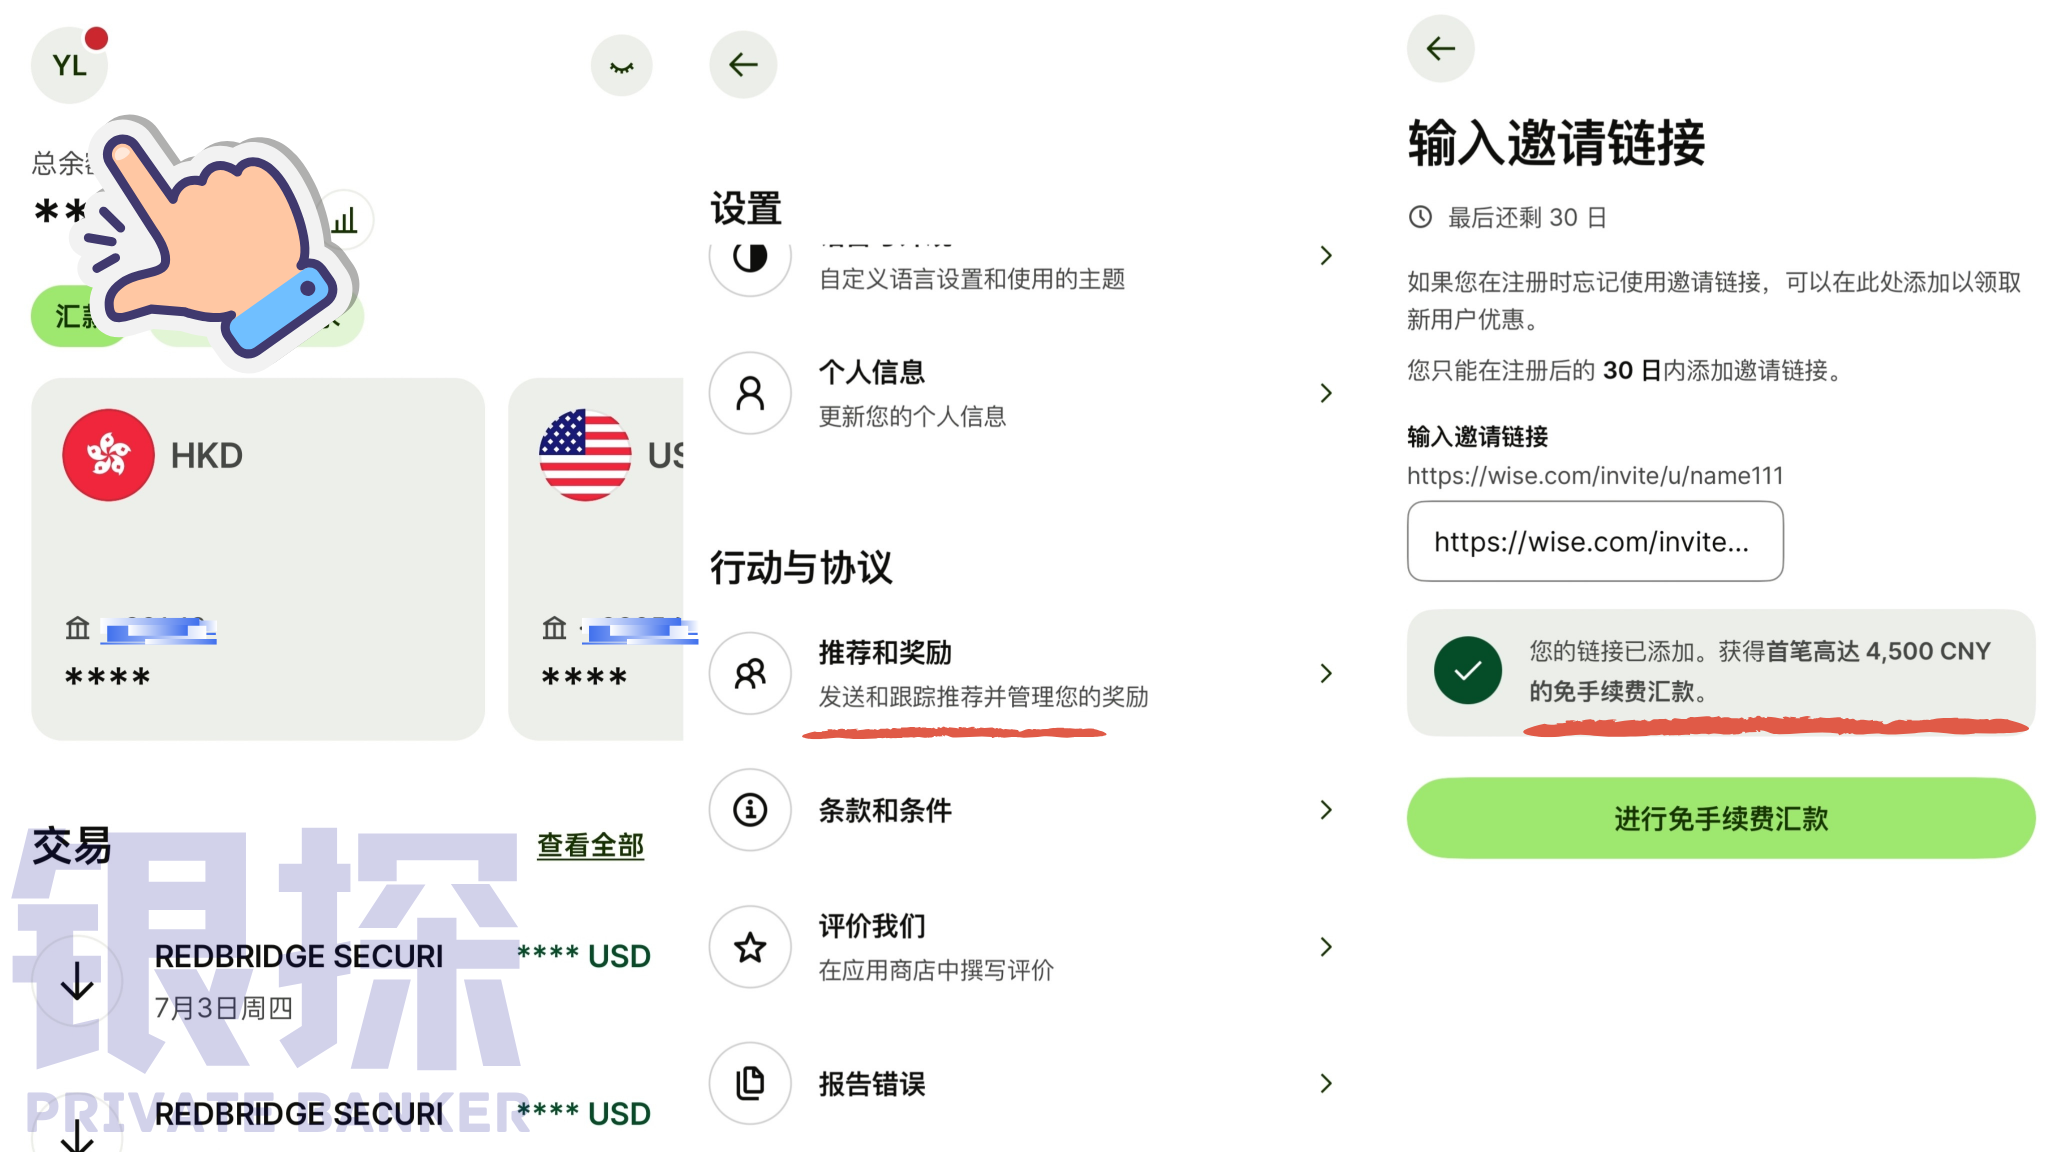Expand the 条款和条件 row chevron
Viewport: 2048px width, 1152px height.
pyautogui.click(x=1326, y=810)
